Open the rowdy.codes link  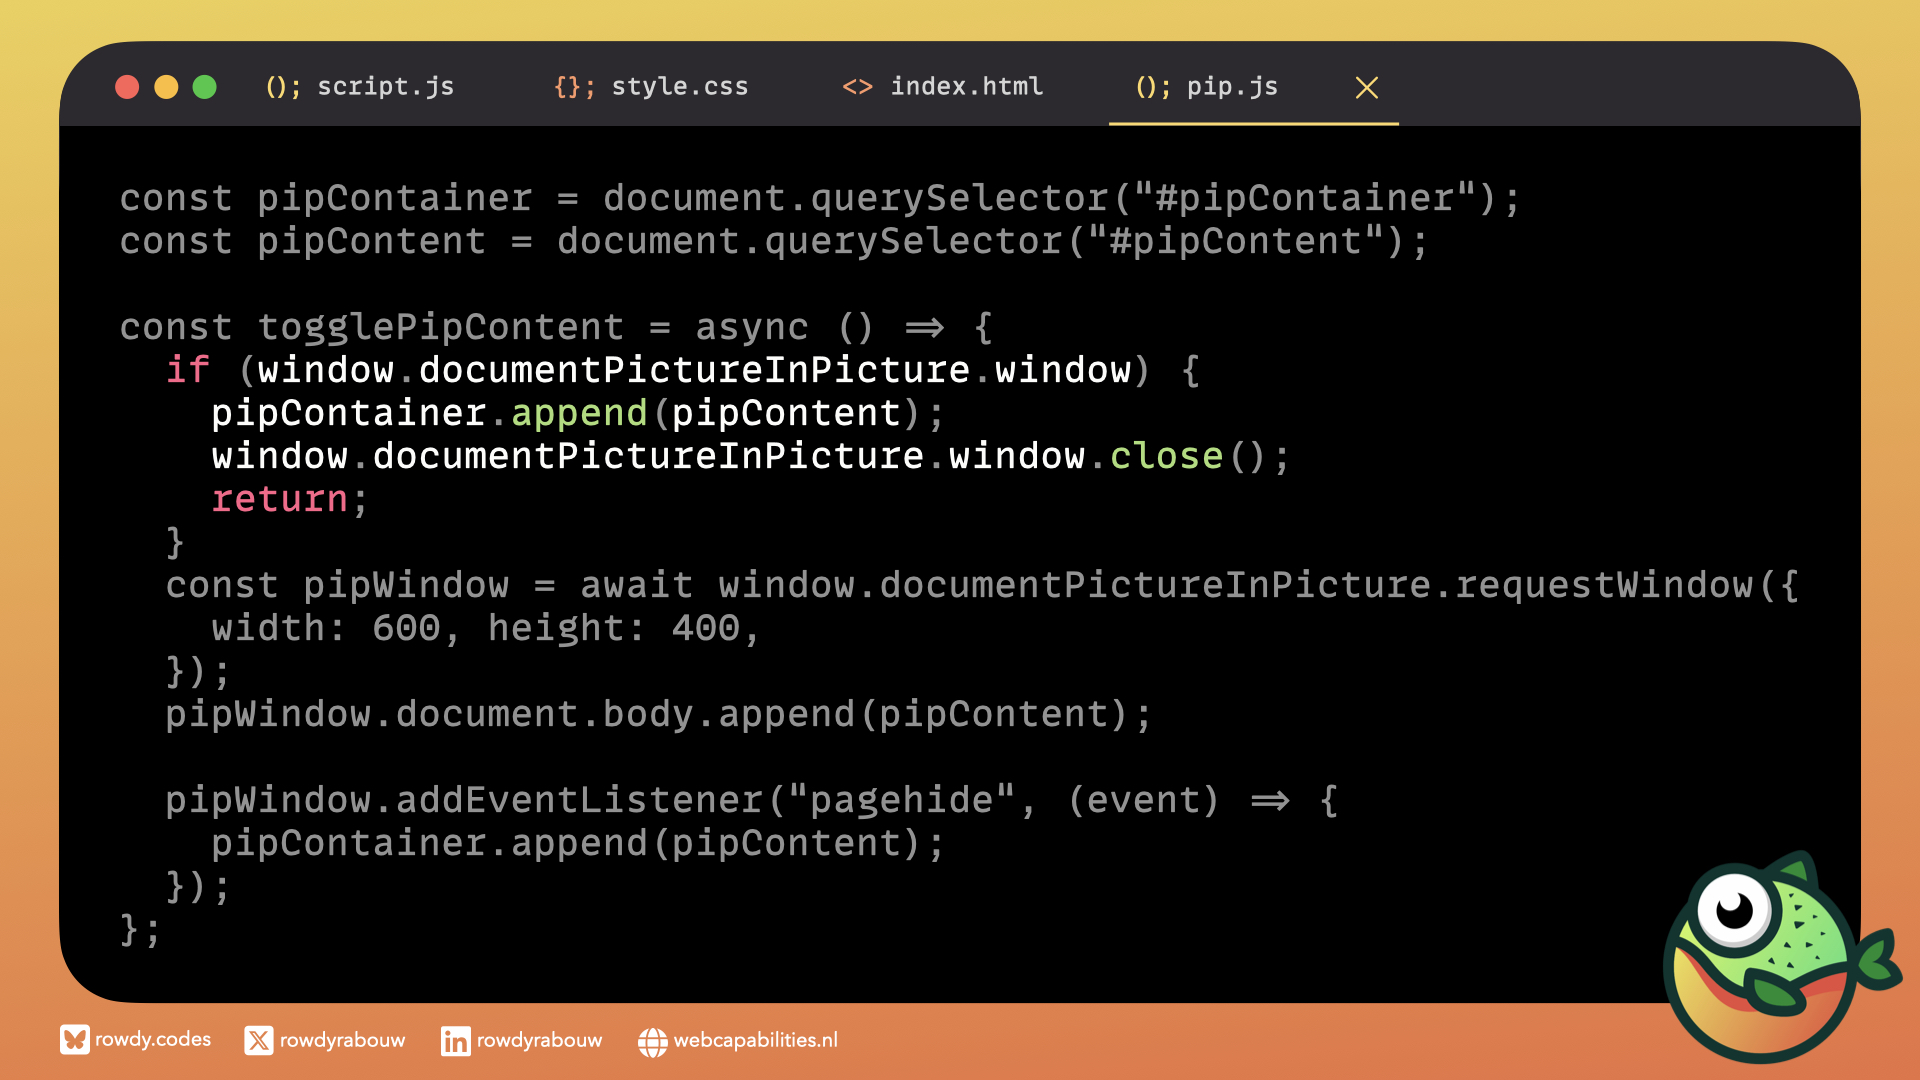click(x=153, y=1040)
